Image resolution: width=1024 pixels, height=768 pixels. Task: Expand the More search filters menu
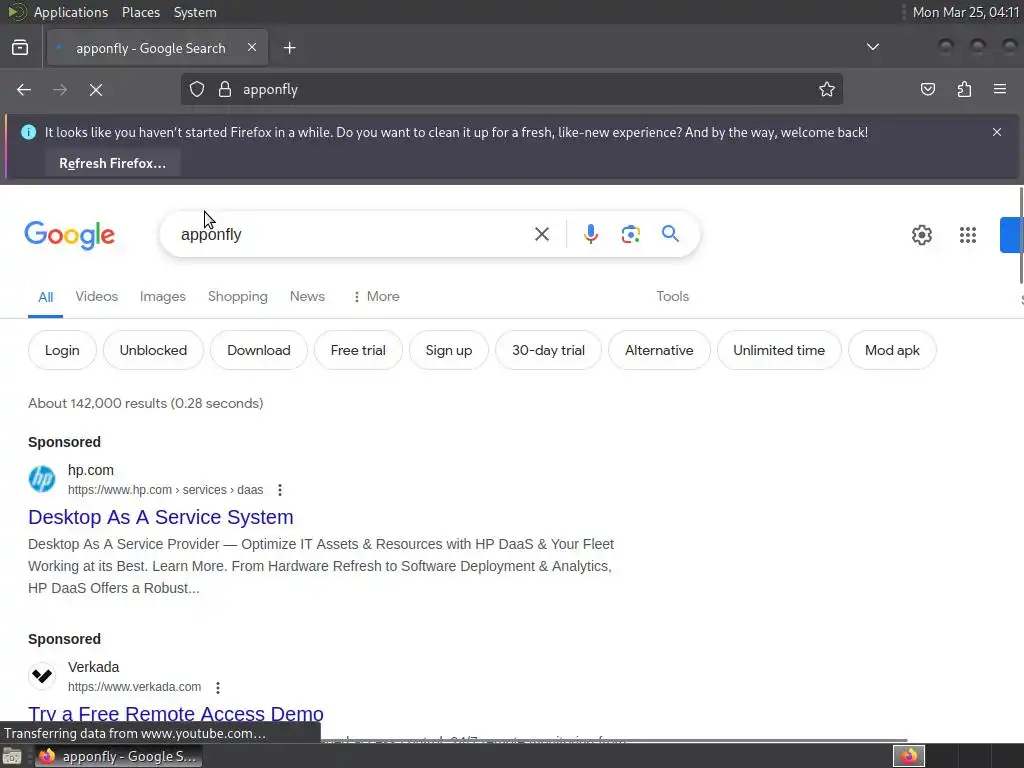pos(376,296)
